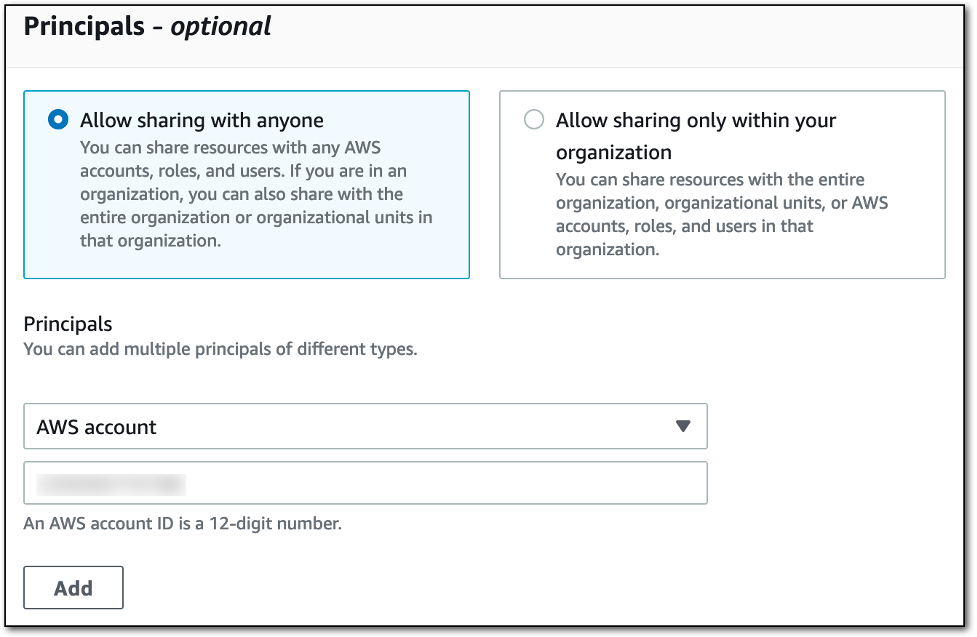Click the selected radio indicator dot
The width and height of the screenshot is (977, 637).
click(60, 119)
